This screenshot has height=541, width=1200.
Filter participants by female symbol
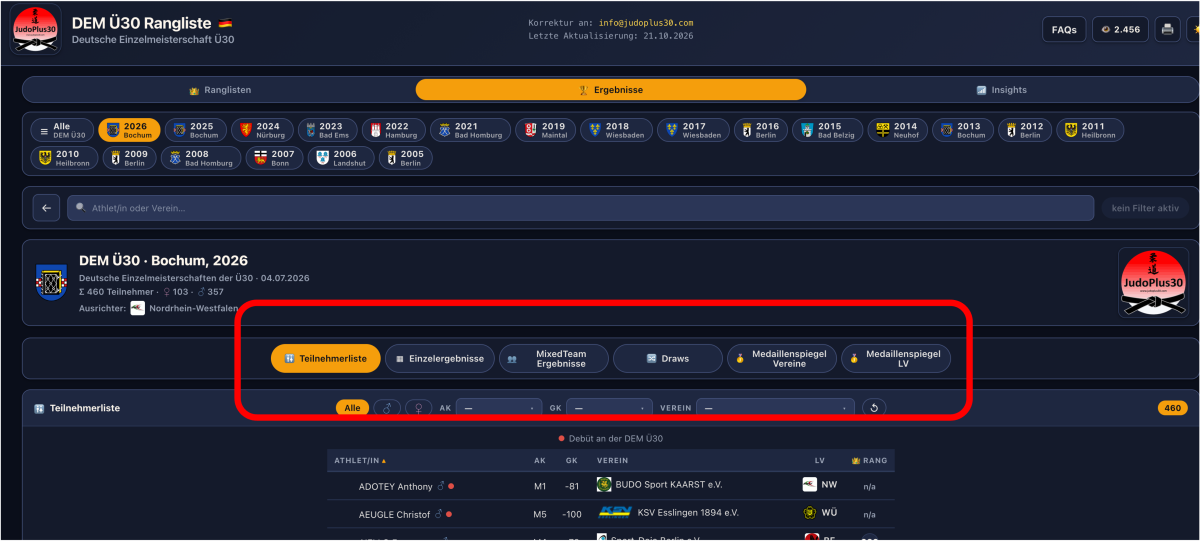point(419,408)
